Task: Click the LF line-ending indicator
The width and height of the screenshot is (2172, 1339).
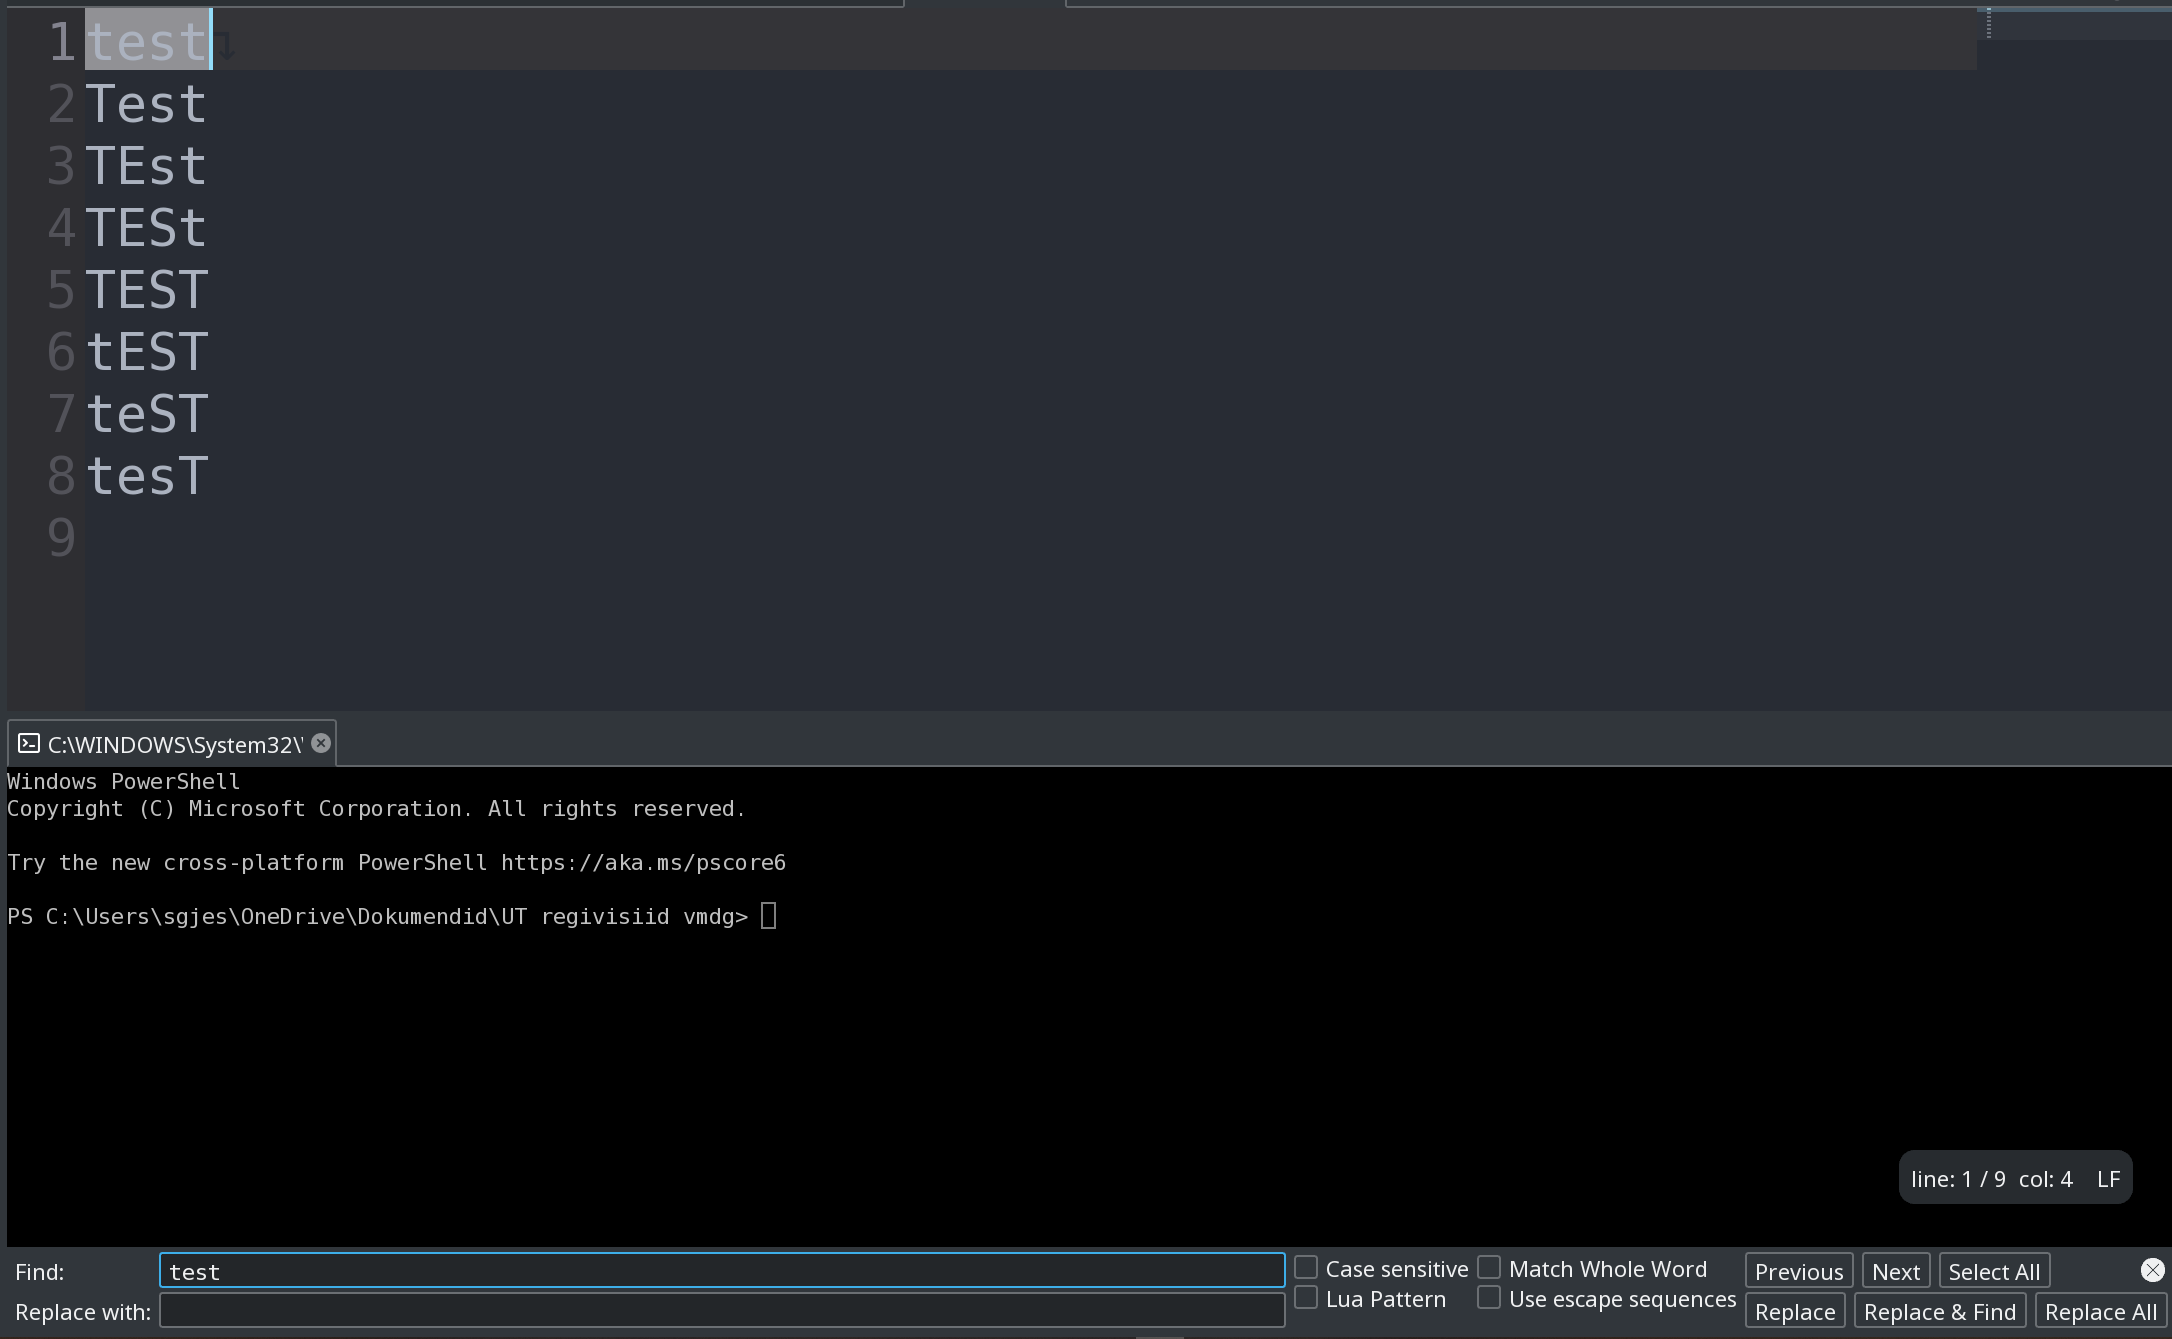Action: (x=2109, y=1178)
